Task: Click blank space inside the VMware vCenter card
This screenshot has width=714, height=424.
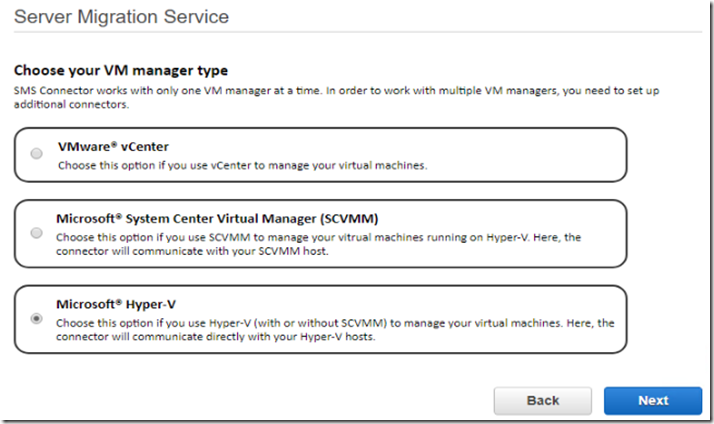Action: pos(524,155)
